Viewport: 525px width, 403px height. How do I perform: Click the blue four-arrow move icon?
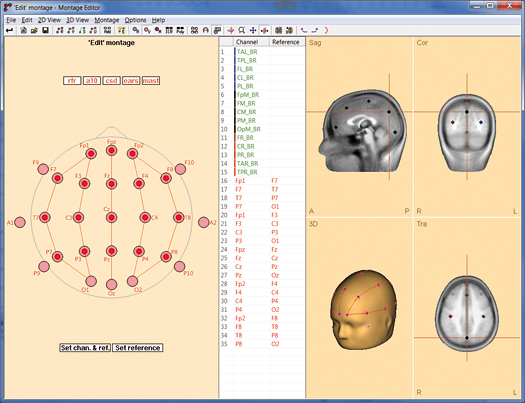[253, 30]
